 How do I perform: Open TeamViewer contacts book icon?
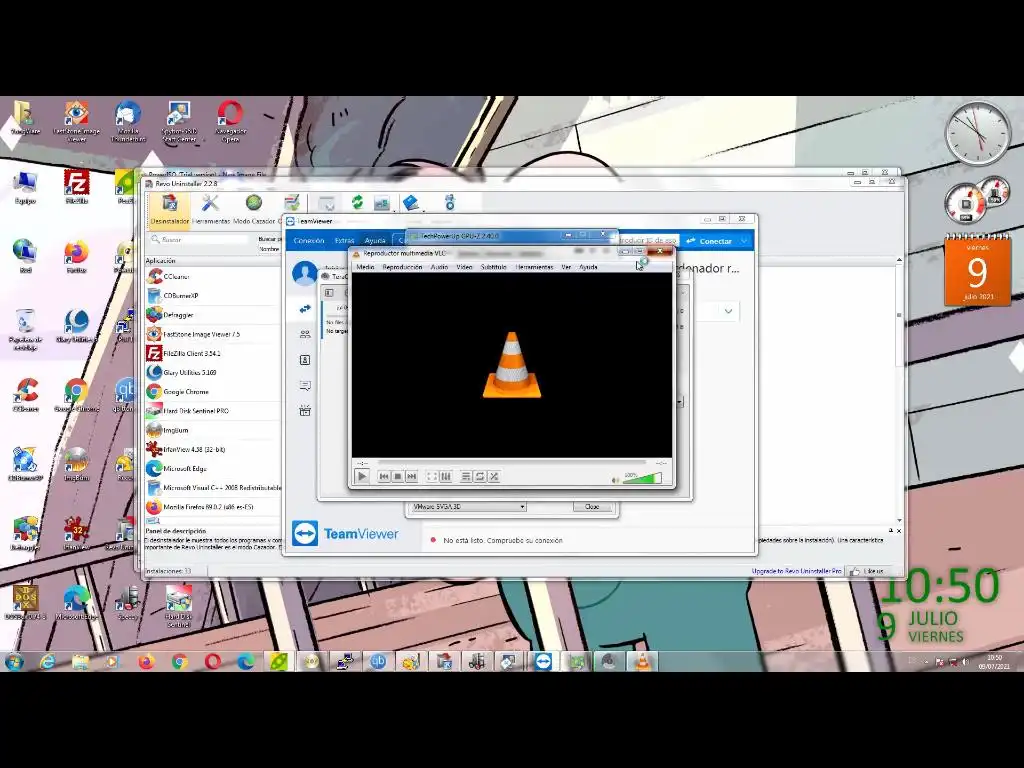[305, 360]
